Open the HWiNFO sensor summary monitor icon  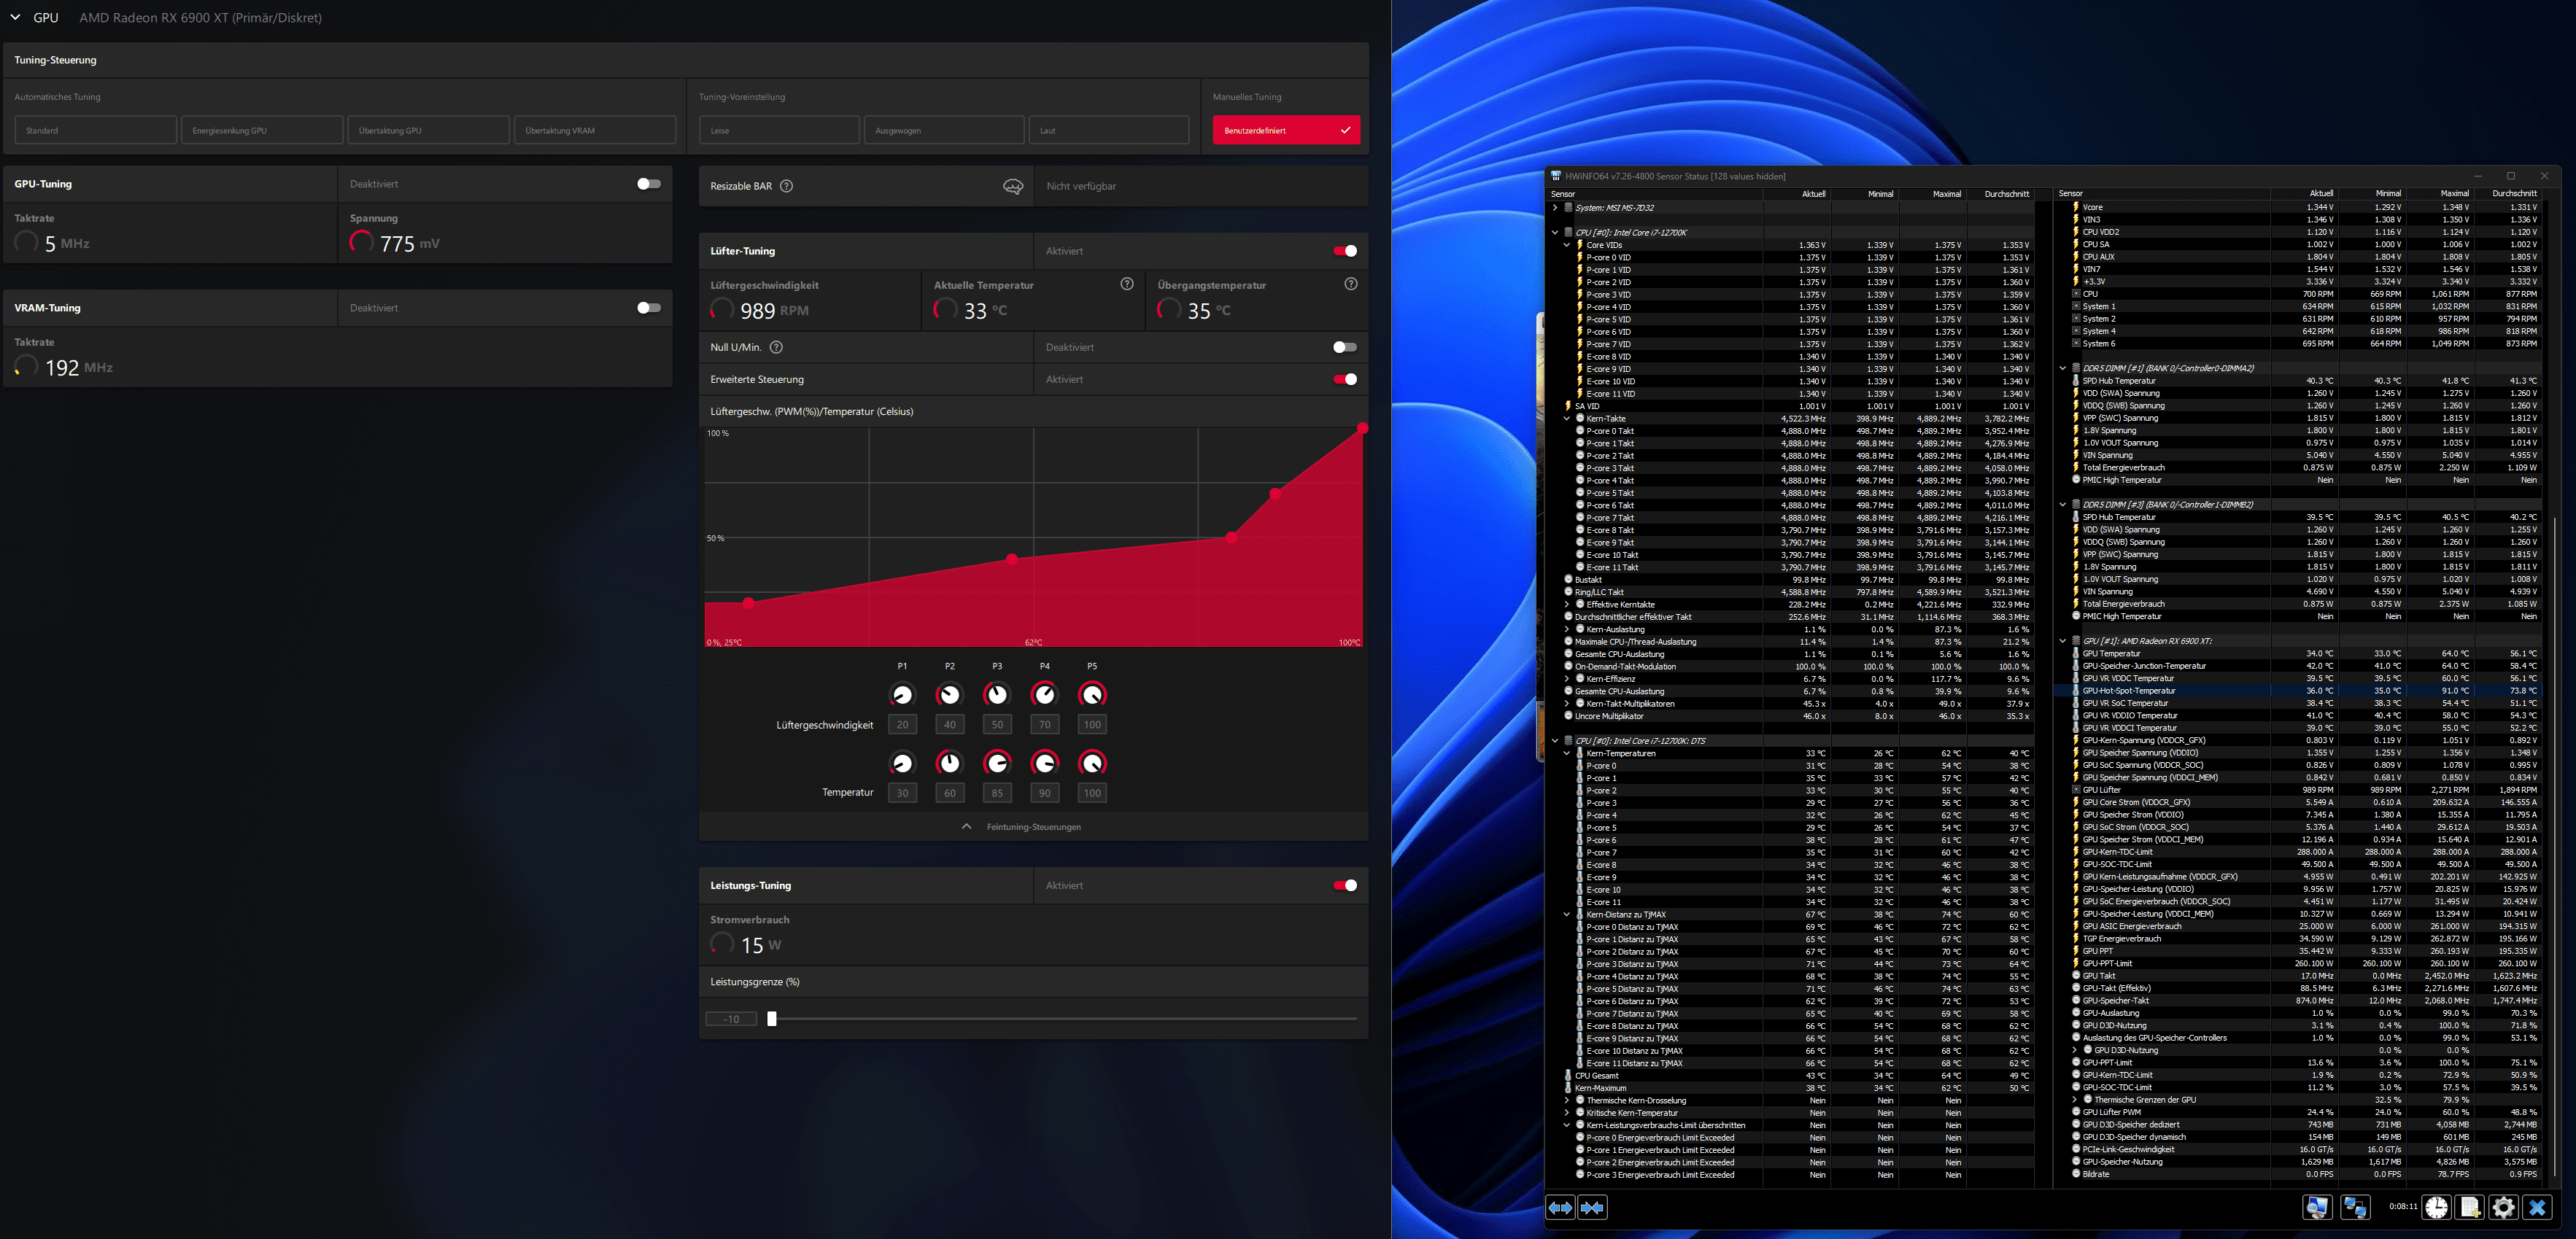click(2317, 1208)
